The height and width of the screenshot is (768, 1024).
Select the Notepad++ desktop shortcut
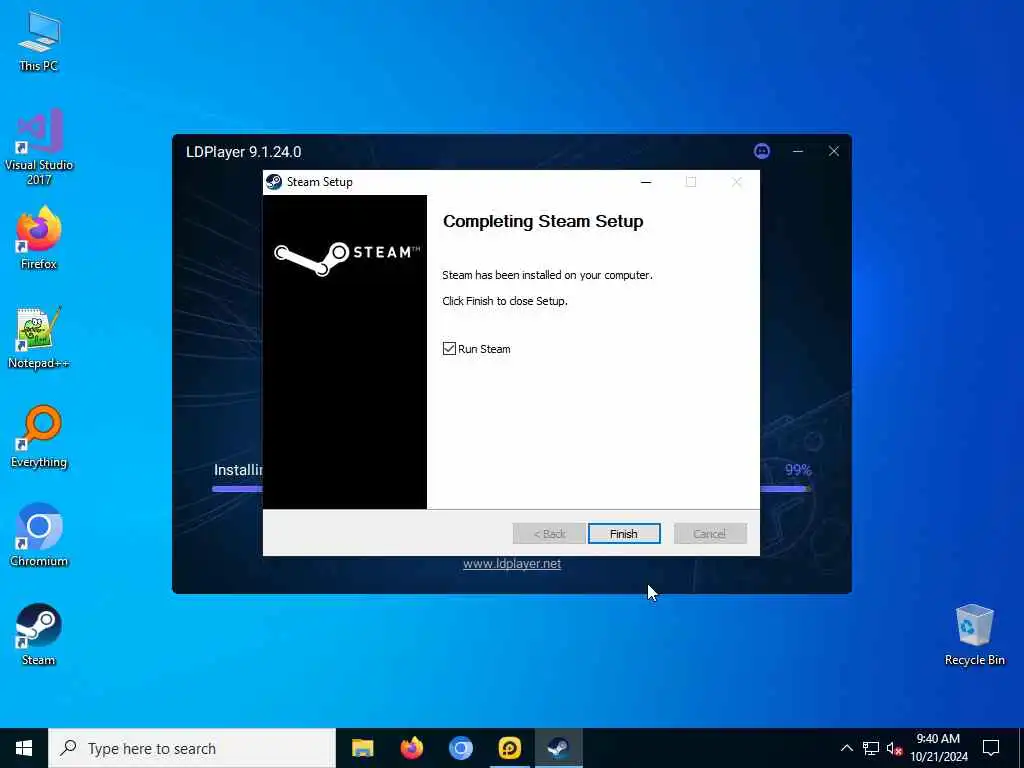click(39, 338)
